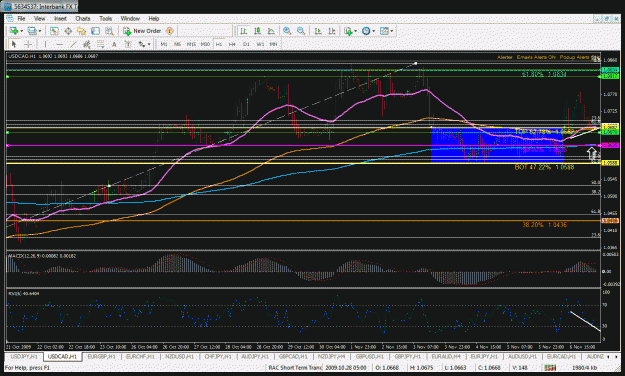The width and height of the screenshot is (625, 376).
Task: Toggle the Data Window crosshair icon
Action: (x=68, y=31)
